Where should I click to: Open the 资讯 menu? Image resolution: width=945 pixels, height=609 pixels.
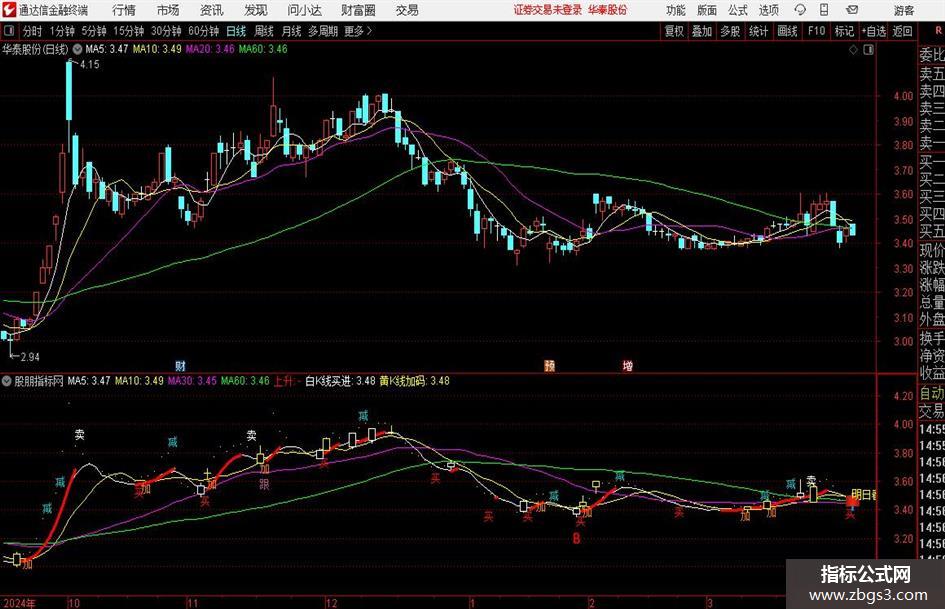point(212,10)
